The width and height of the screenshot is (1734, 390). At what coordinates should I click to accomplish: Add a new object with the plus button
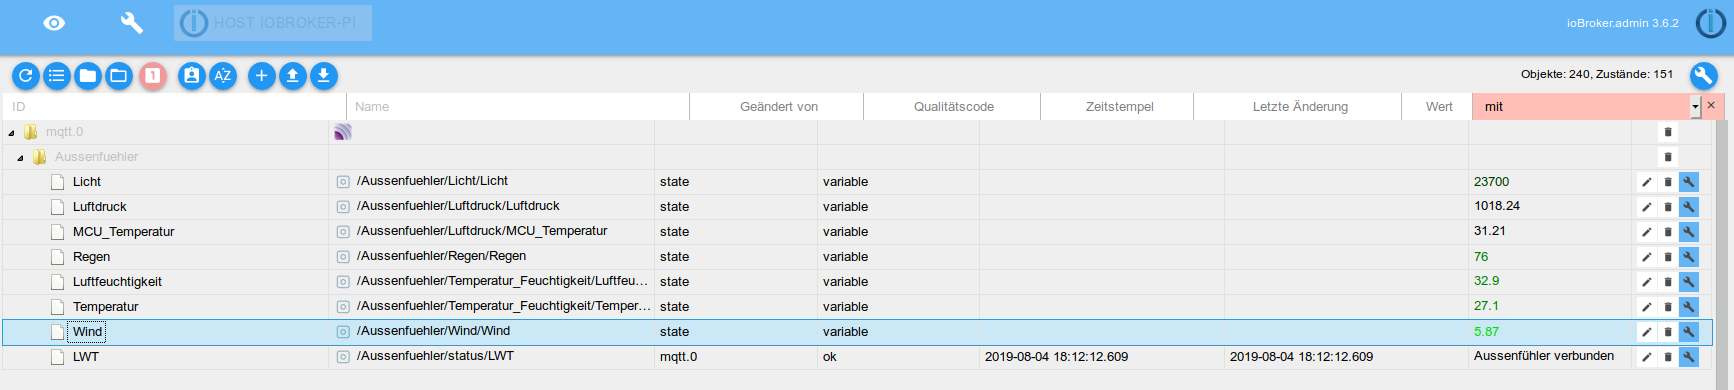(262, 75)
